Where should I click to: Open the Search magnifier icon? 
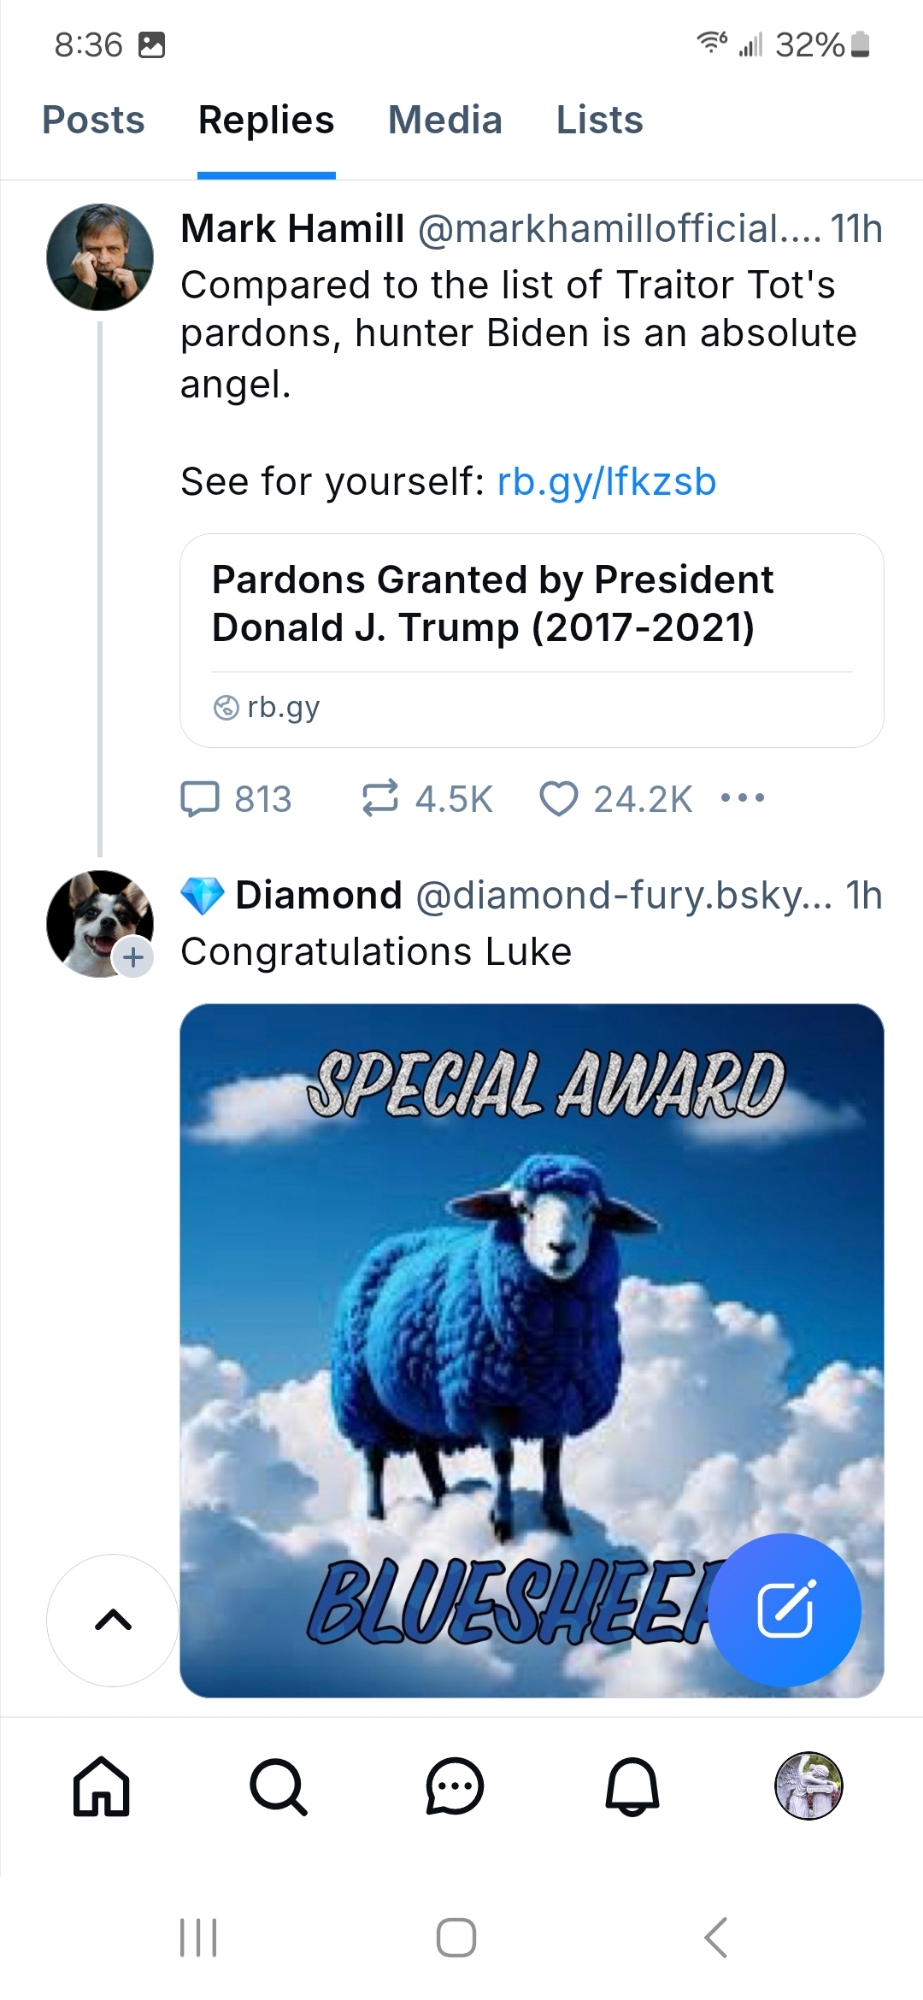click(278, 1786)
